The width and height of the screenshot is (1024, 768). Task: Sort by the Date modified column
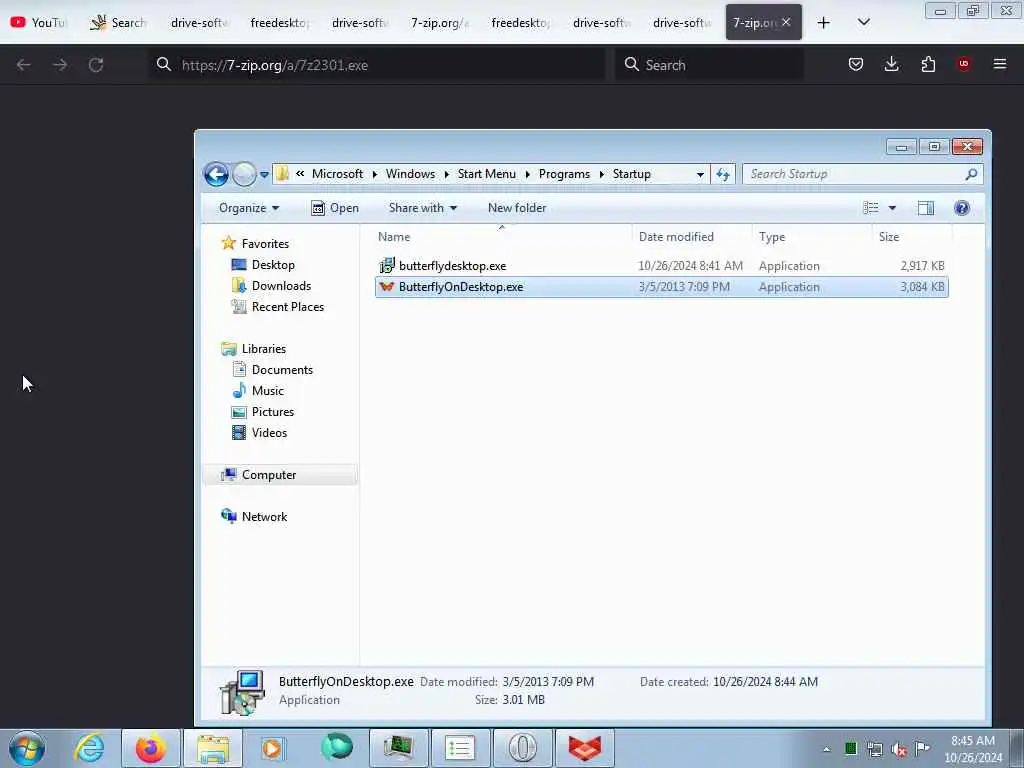tap(692, 237)
